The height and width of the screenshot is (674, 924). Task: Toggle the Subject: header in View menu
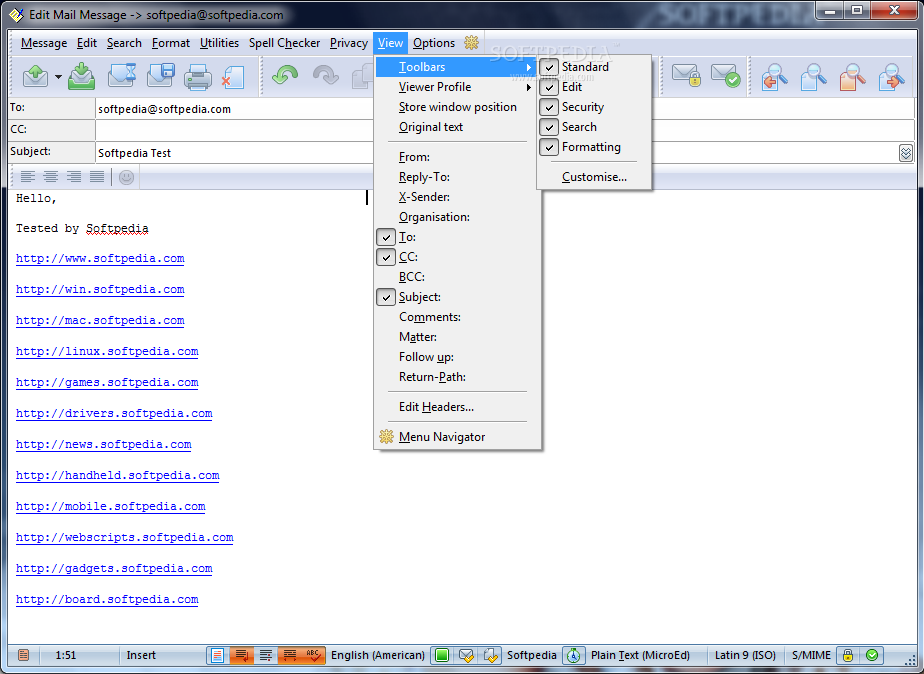coord(457,297)
